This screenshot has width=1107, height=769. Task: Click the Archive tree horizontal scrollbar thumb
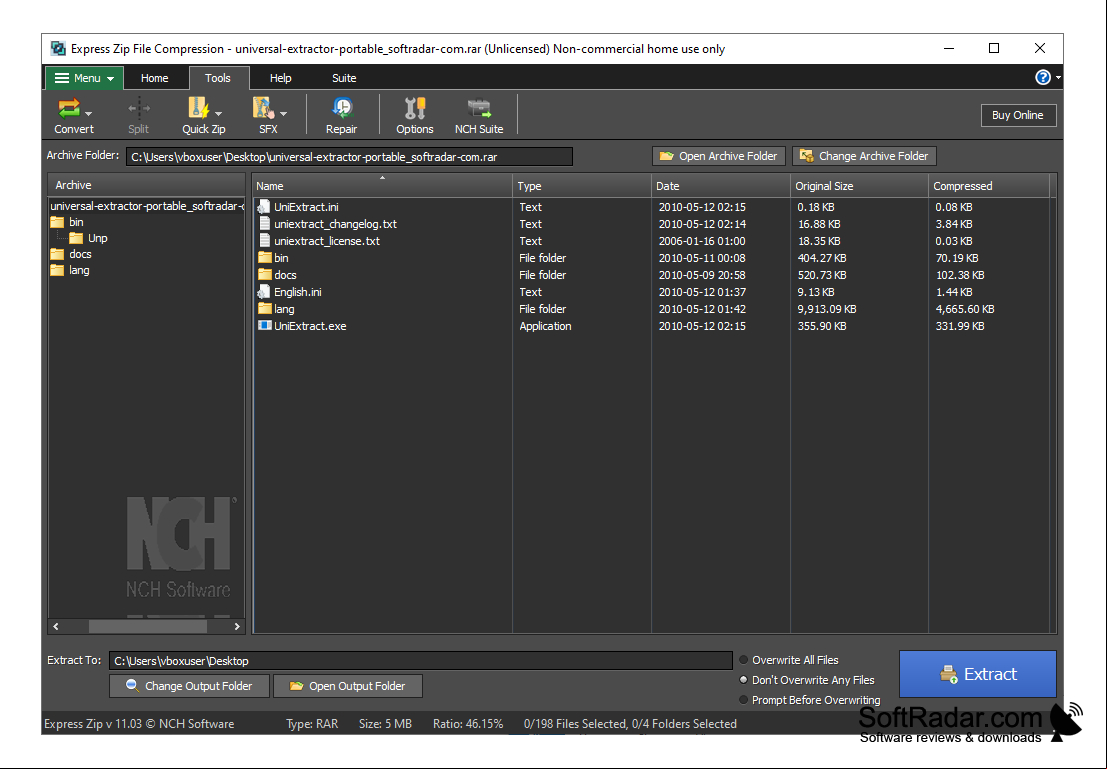(x=148, y=626)
